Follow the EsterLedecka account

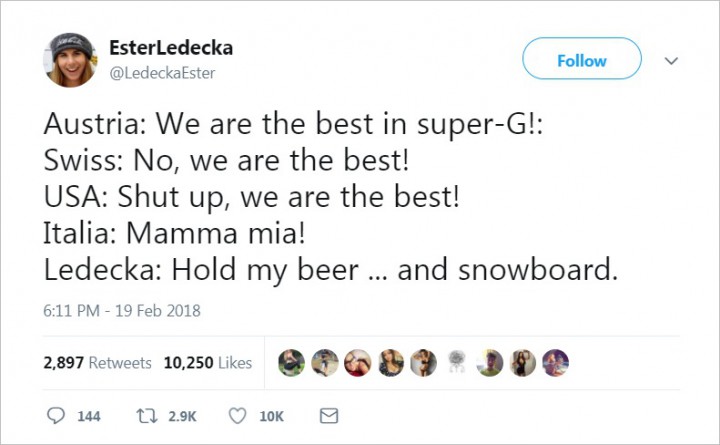(582, 59)
